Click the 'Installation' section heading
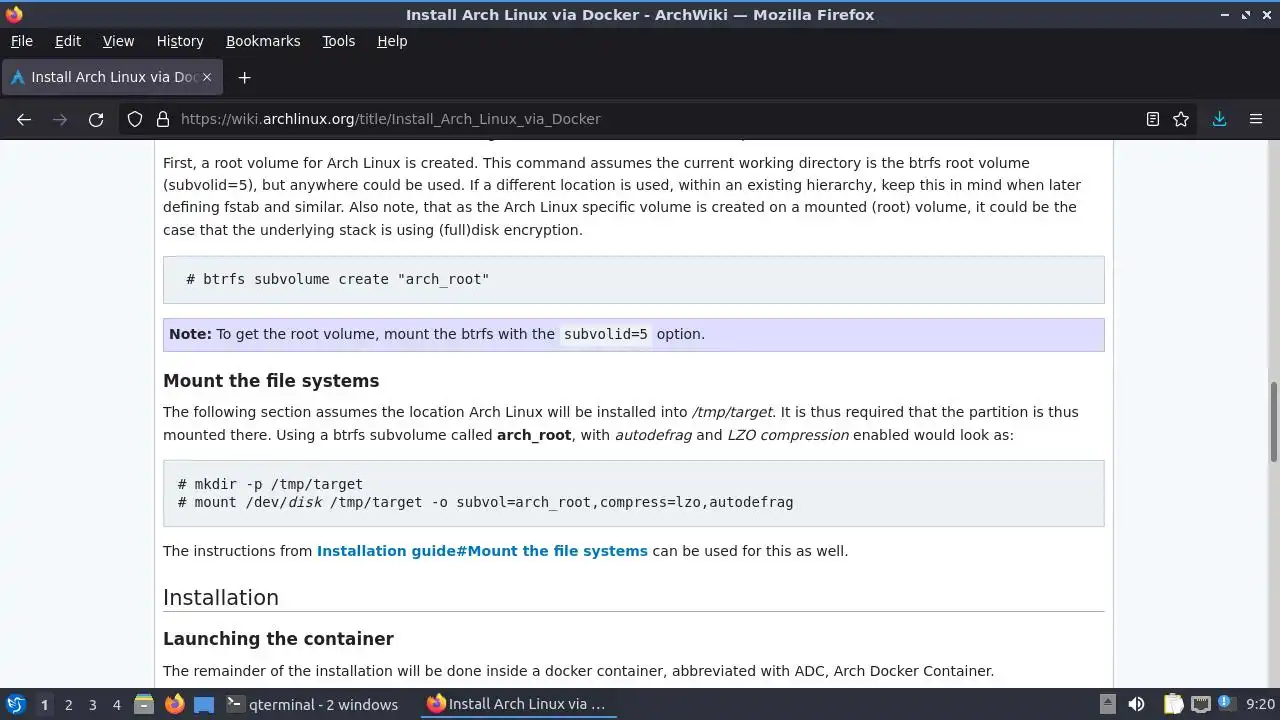Image resolution: width=1280 pixels, height=720 pixels. click(221, 598)
